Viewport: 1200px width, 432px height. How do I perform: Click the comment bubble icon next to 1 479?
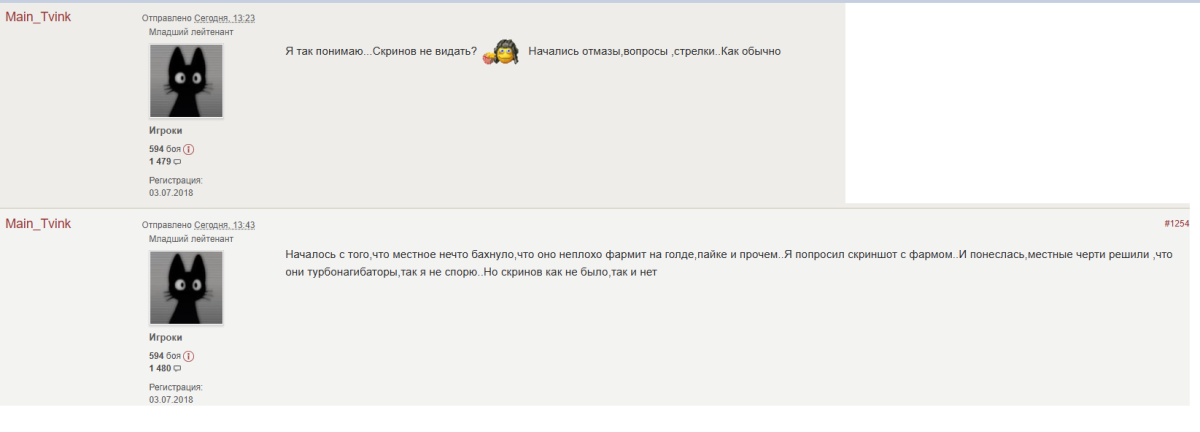tap(178, 161)
